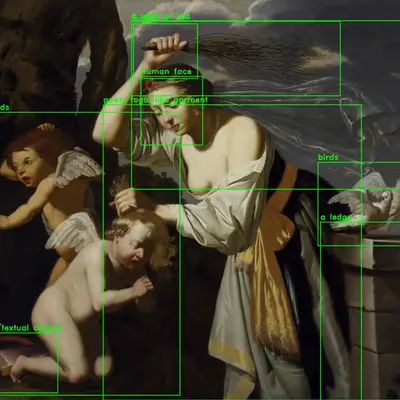Image resolution: width=400 pixels, height=400 pixels.
Task: Select the 'textual objects' label
Action: [31, 328]
